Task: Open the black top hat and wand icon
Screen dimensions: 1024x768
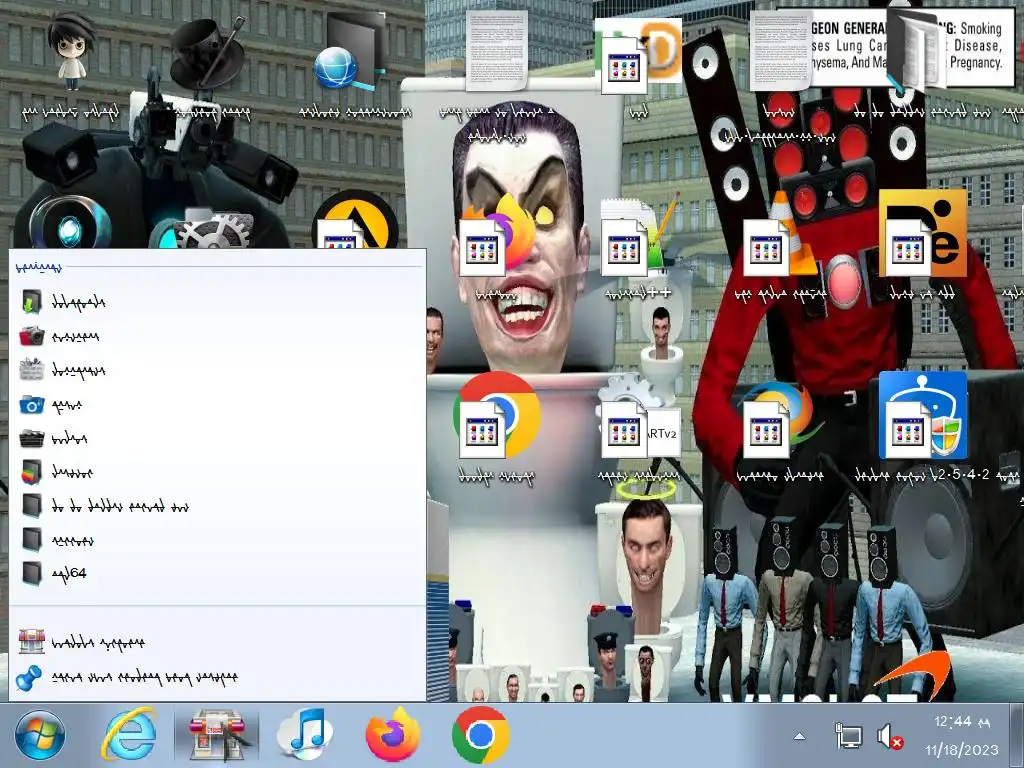Action: click(209, 52)
